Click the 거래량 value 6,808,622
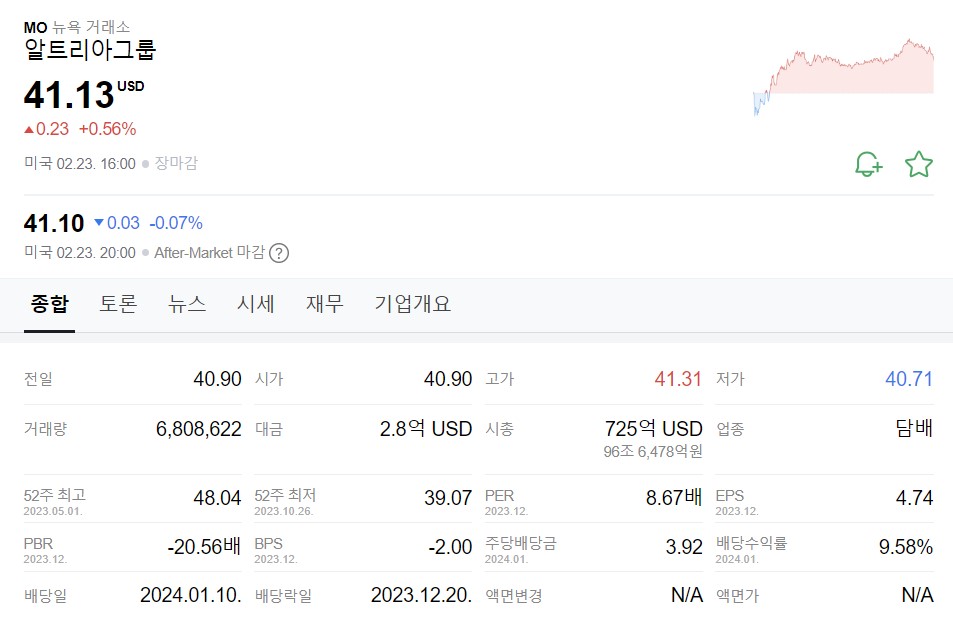This screenshot has height=617, width=953. pos(199,429)
